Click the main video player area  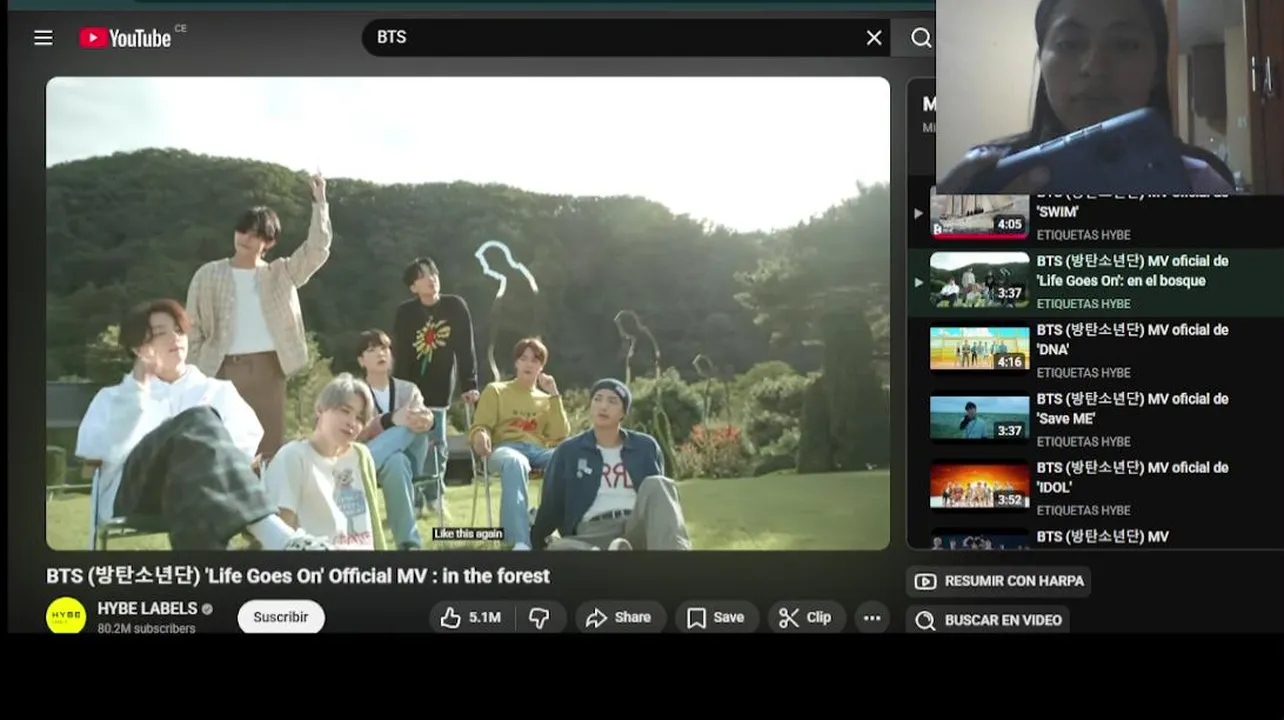point(468,313)
